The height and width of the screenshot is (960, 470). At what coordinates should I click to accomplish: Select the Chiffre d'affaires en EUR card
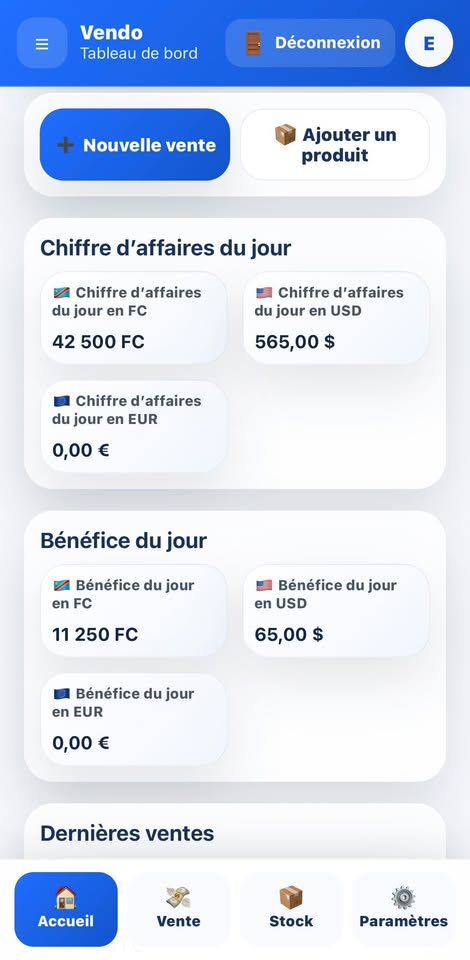click(133, 426)
